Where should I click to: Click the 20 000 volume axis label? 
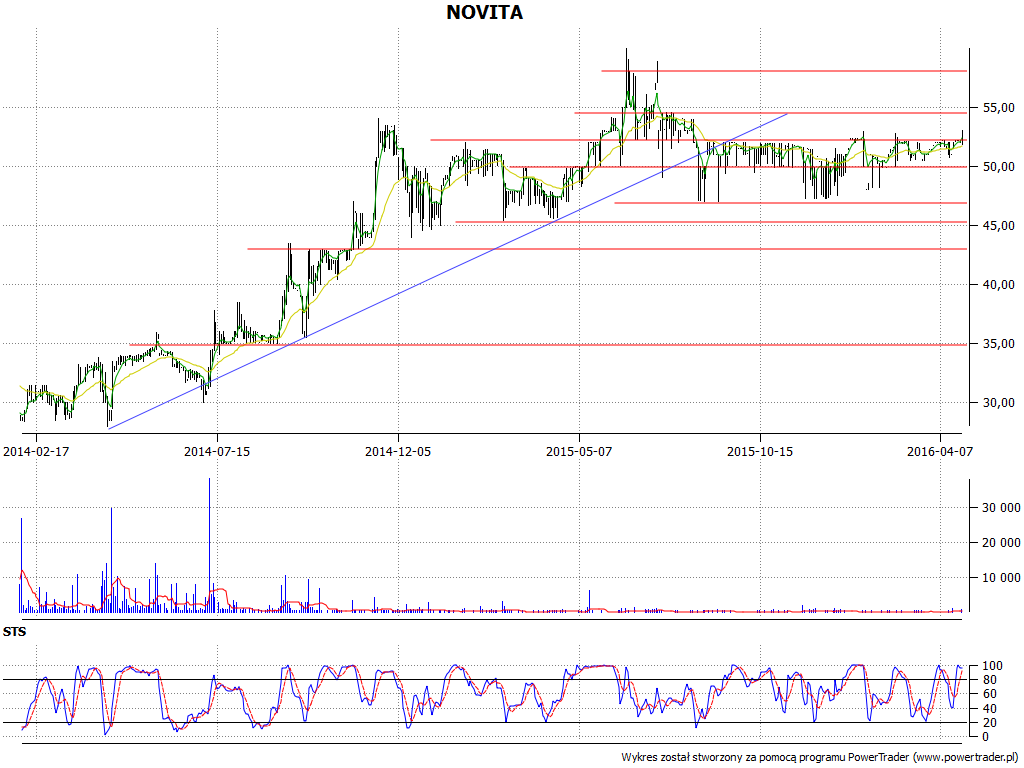(x=1000, y=542)
